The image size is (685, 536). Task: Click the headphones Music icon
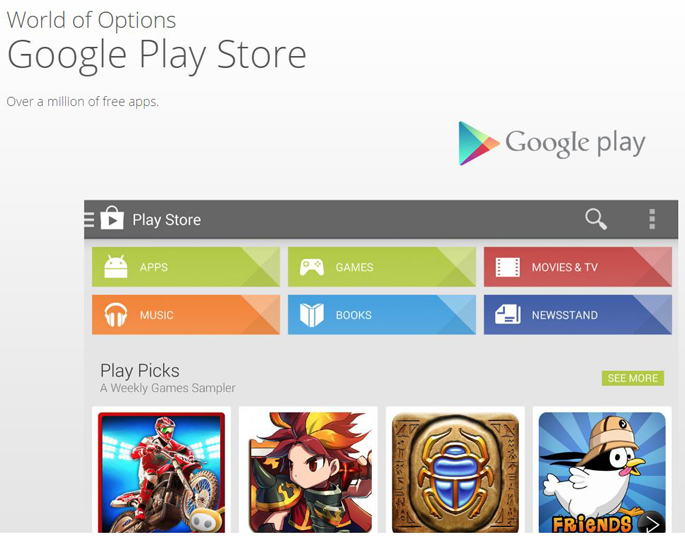click(116, 315)
